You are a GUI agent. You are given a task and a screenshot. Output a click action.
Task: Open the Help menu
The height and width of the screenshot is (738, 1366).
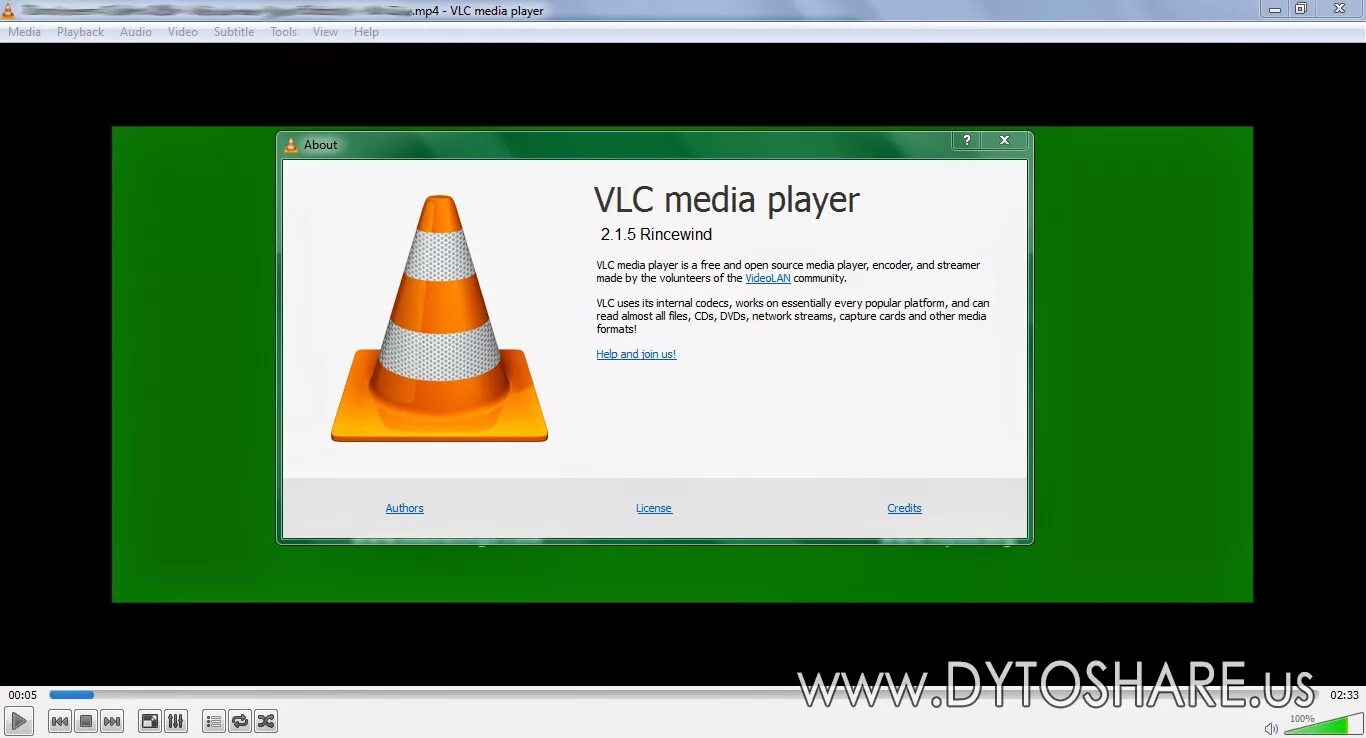[367, 32]
